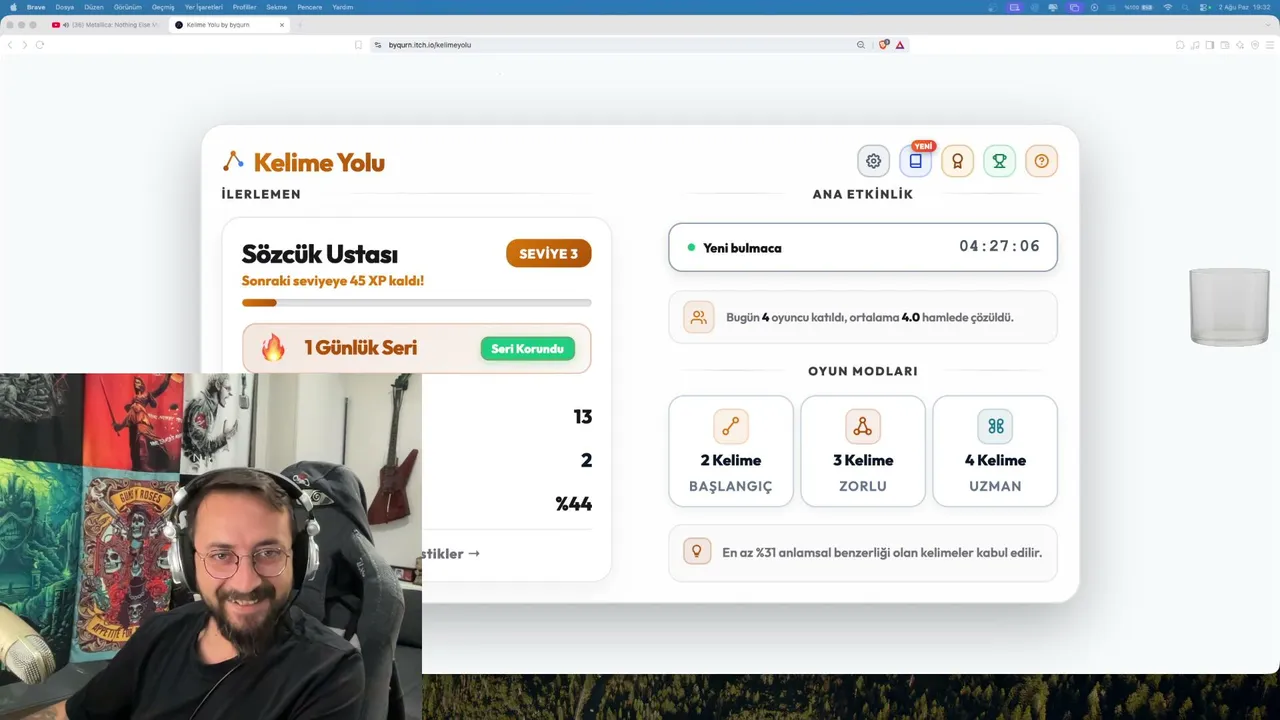Click the Kelime Yolu logo icon
The image size is (1280, 720).
click(233, 161)
